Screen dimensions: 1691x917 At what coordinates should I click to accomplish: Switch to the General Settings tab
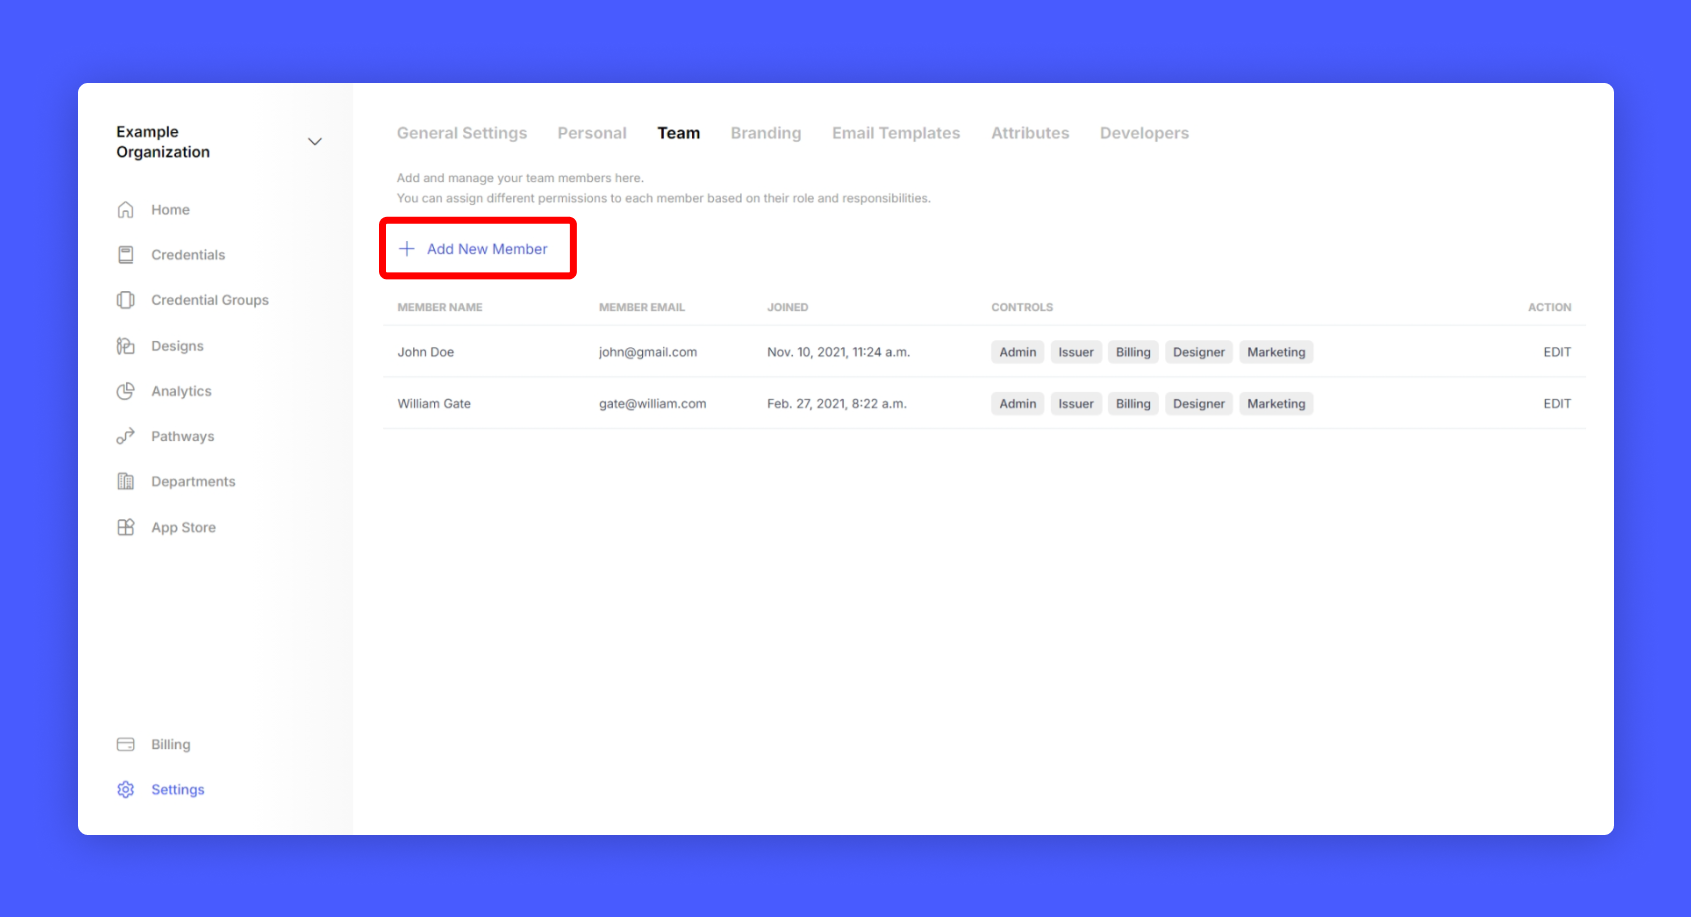click(461, 133)
